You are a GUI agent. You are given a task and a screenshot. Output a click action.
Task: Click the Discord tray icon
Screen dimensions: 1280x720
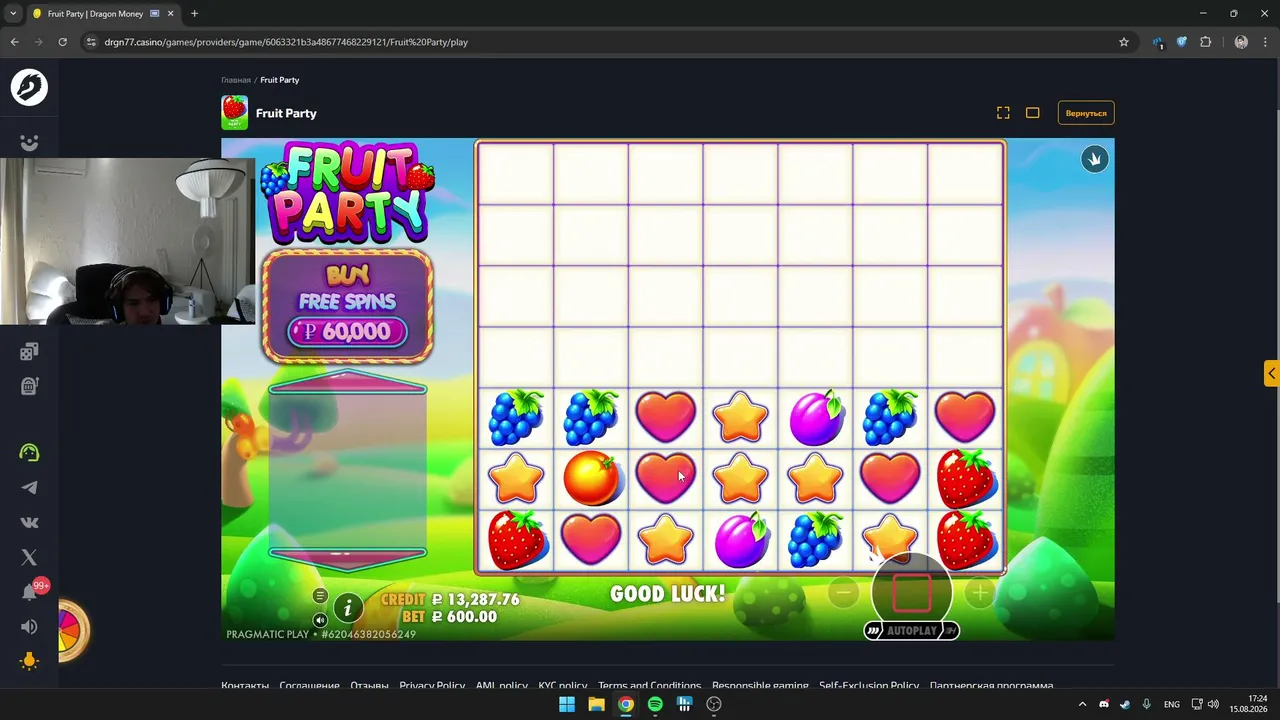[1104, 704]
